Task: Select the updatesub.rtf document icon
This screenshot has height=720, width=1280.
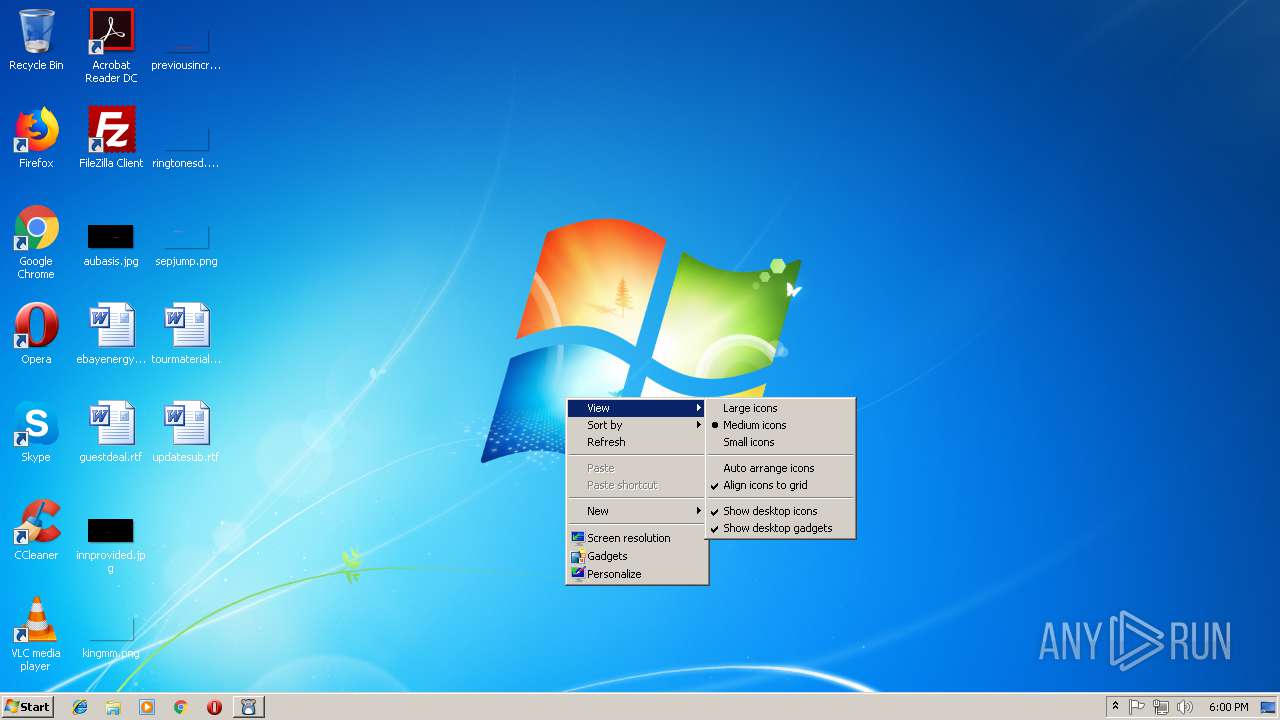Action: click(186, 432)
